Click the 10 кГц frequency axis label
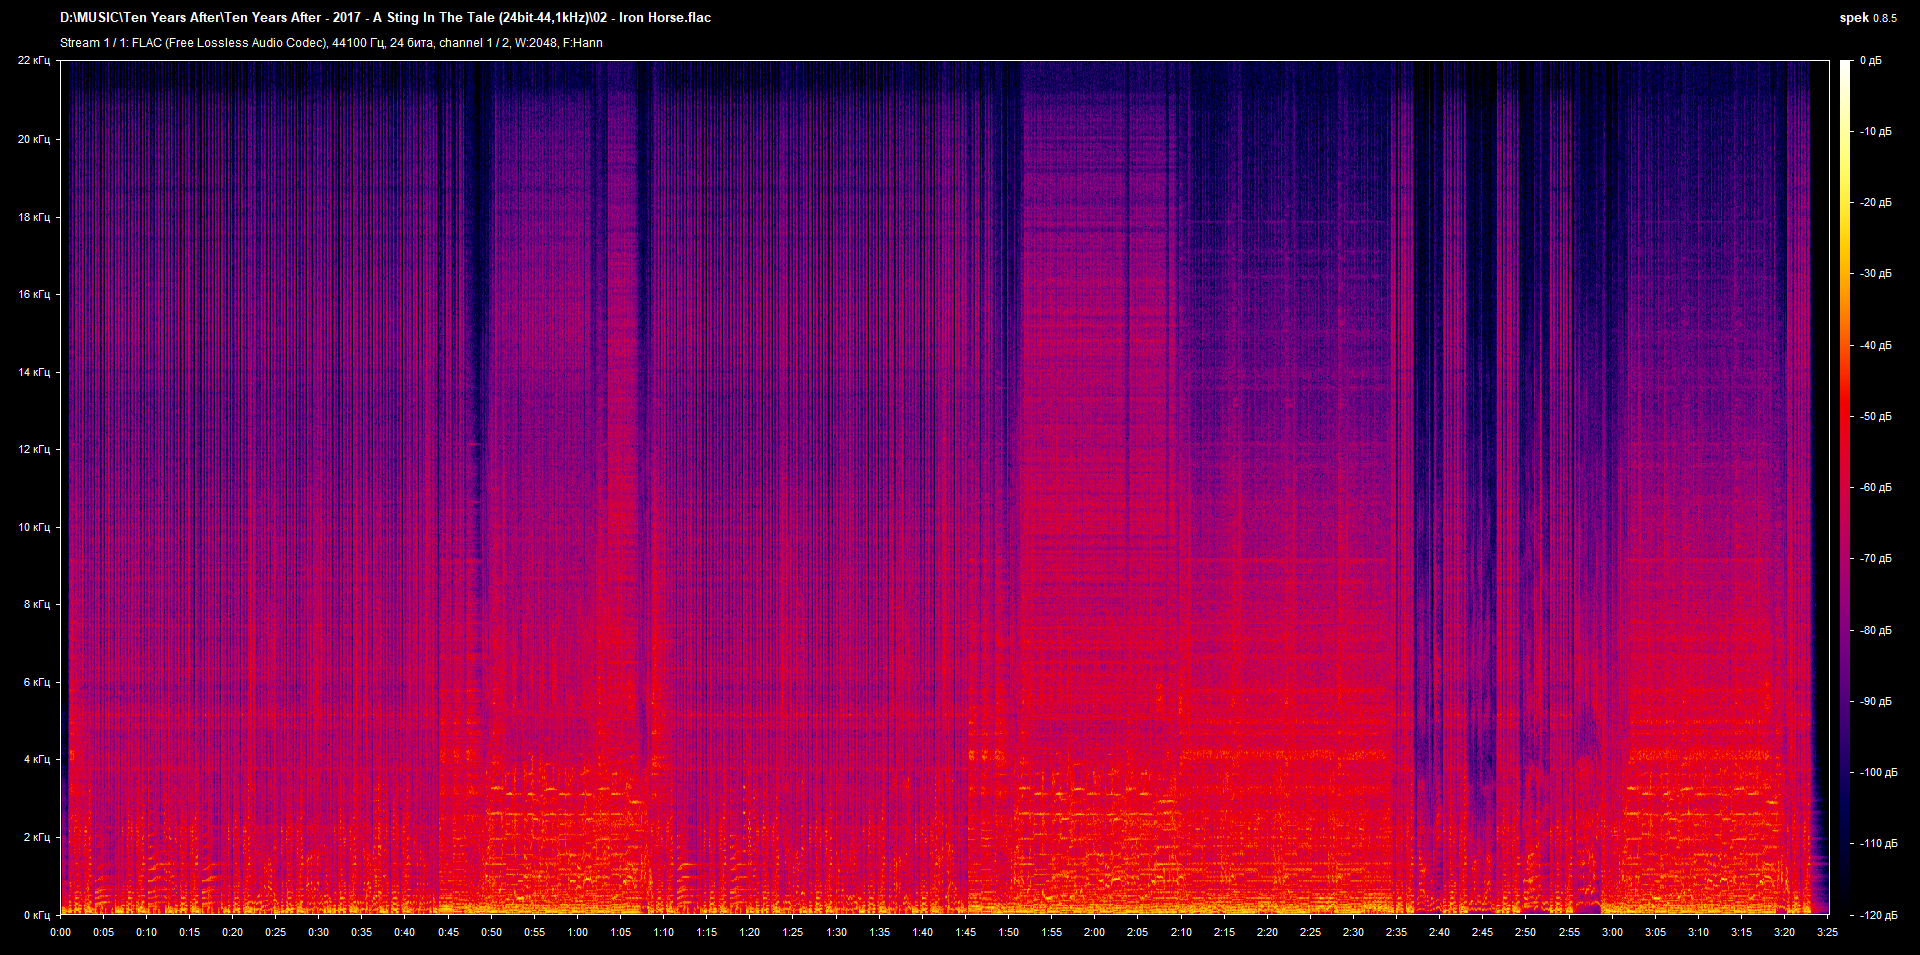The image size is (1920, 955). [x=34, y=527]
